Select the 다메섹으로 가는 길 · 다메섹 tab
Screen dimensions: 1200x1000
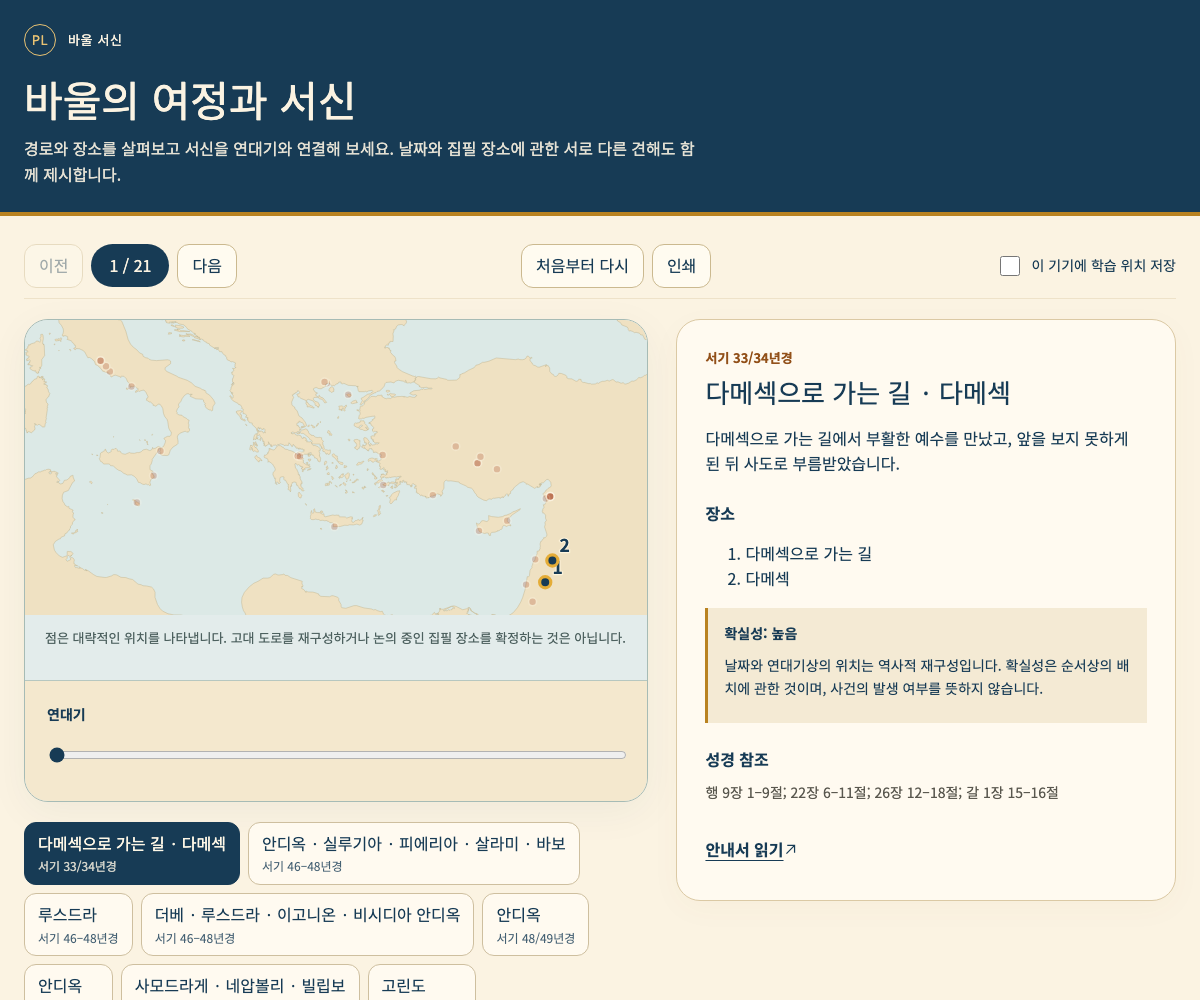pos(132,853)
